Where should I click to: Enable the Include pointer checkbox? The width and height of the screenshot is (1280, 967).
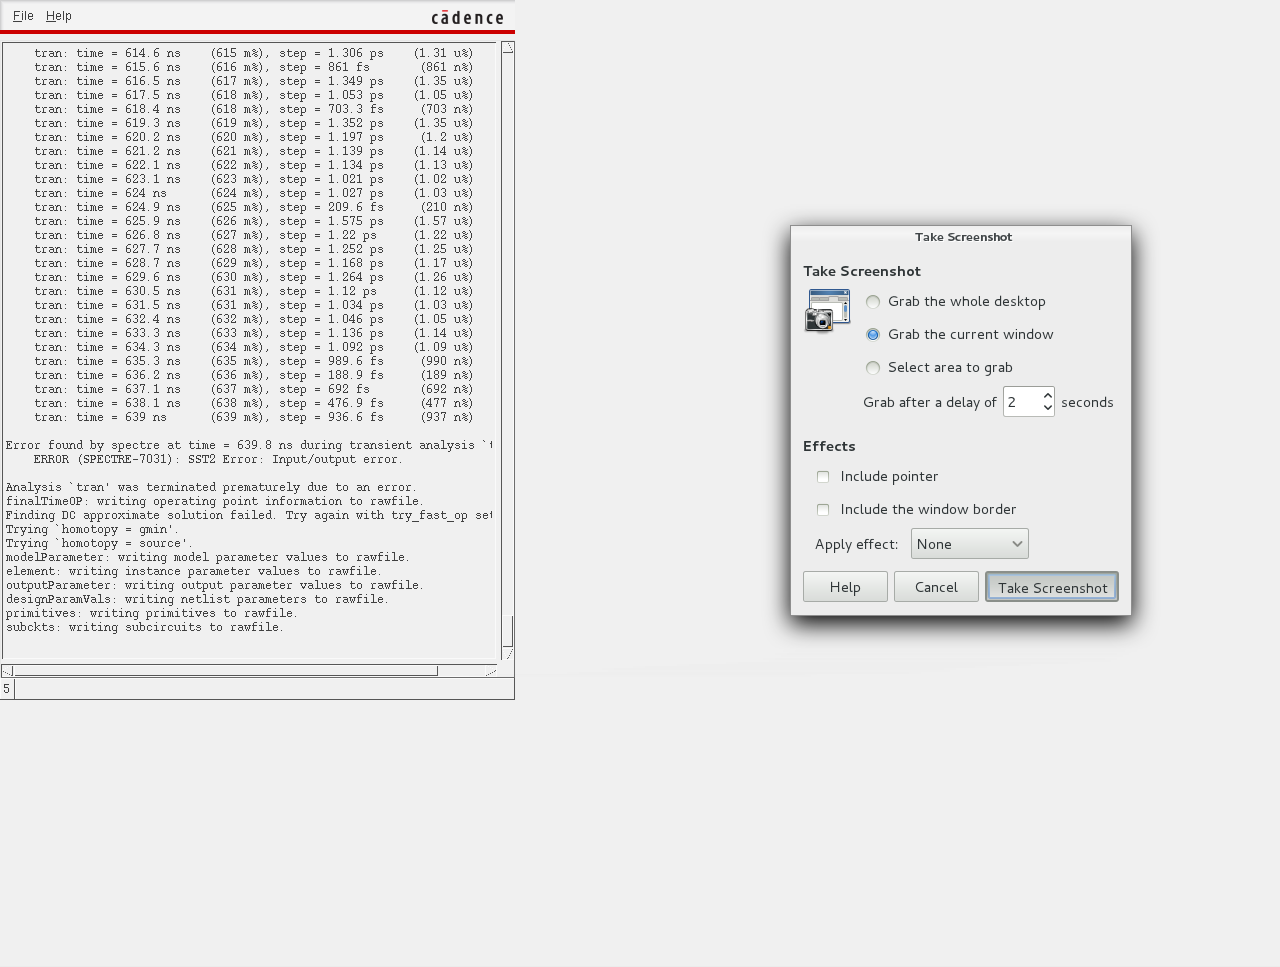822,476
